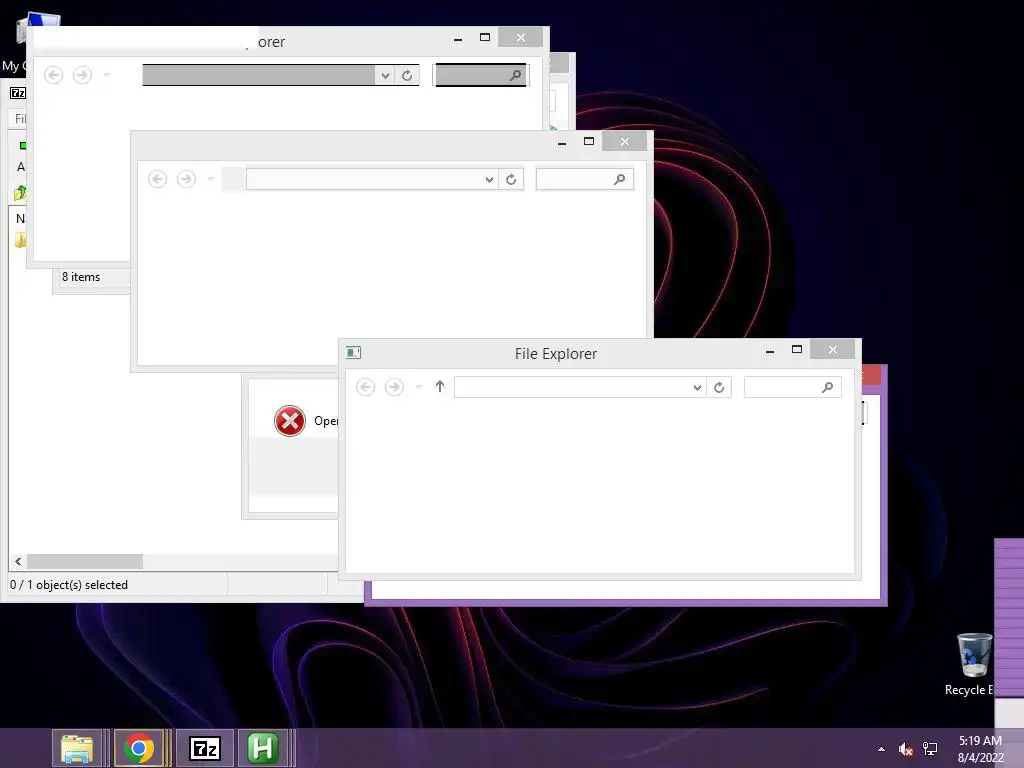This screenshot has width=1024, height=768.
Task: Click search magnifier in untitled middle Explorer window
Action: pos(620,179)
